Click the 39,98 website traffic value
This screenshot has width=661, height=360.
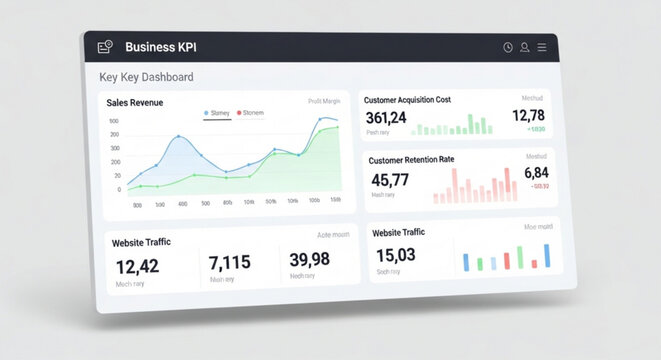pyautogui.click(x=309, y=259)
